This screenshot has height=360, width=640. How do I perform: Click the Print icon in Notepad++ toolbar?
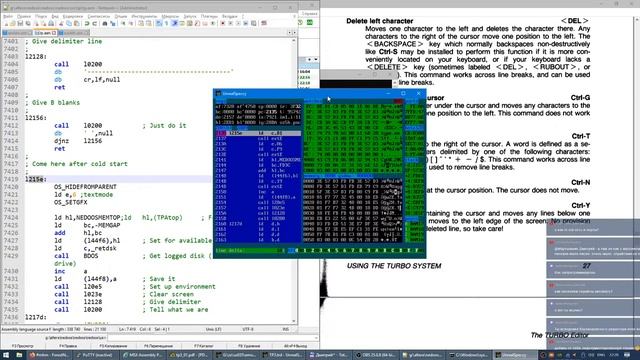[51, 23]
